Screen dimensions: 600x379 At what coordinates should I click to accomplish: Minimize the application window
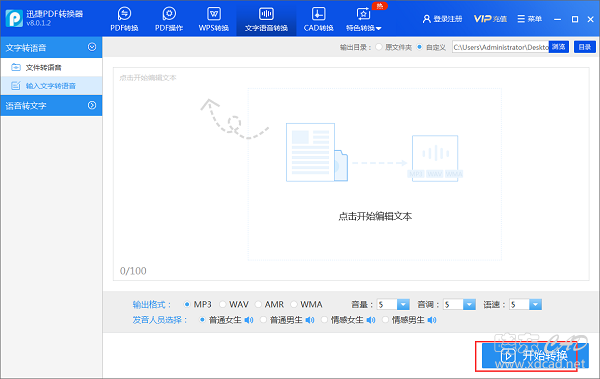point(558,19)
